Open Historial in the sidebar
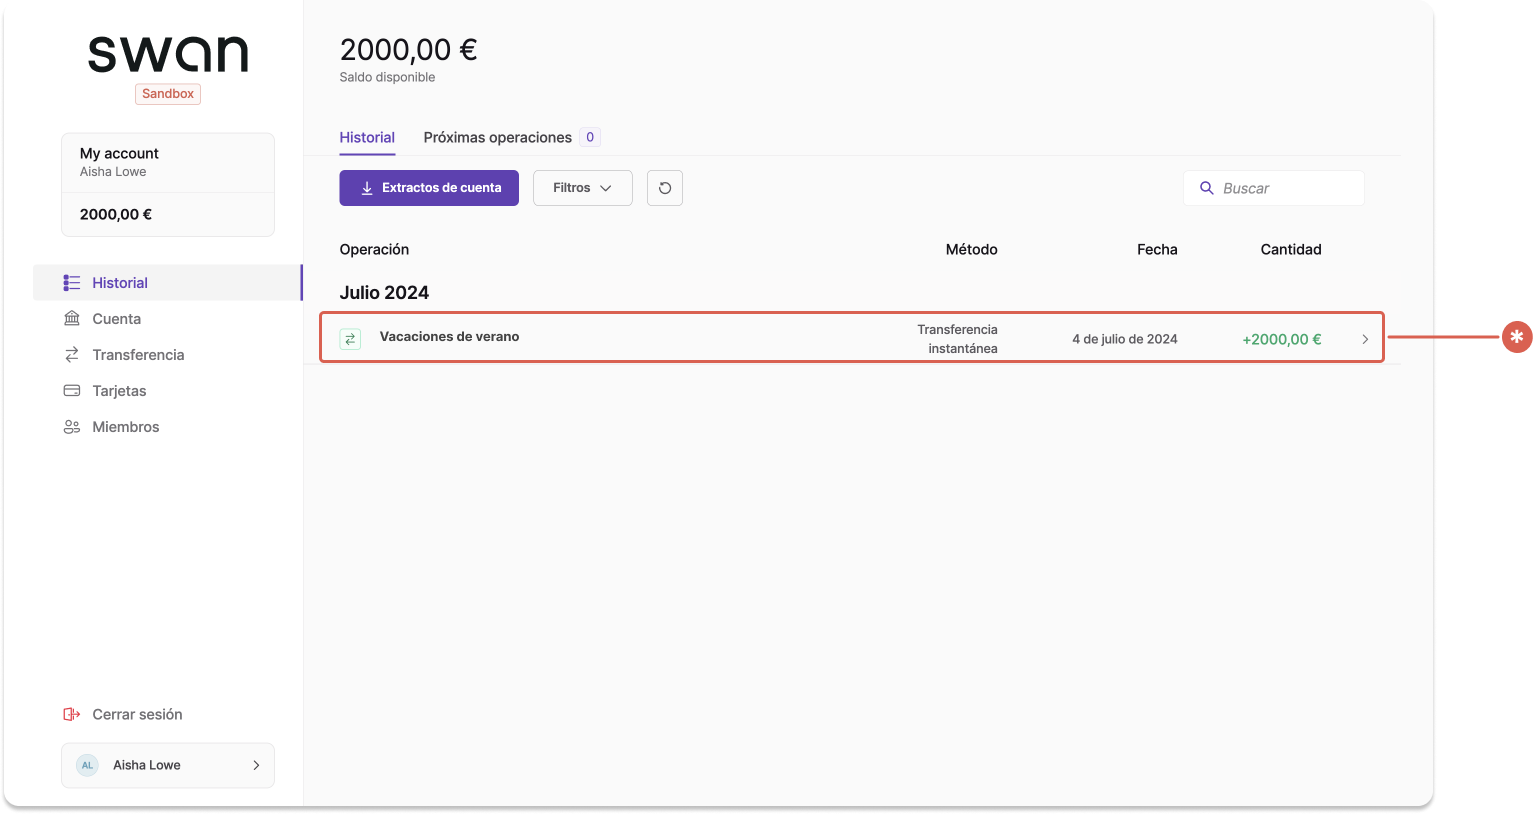The width and height of the screenshot is (1533, 814). pos(168,283)
